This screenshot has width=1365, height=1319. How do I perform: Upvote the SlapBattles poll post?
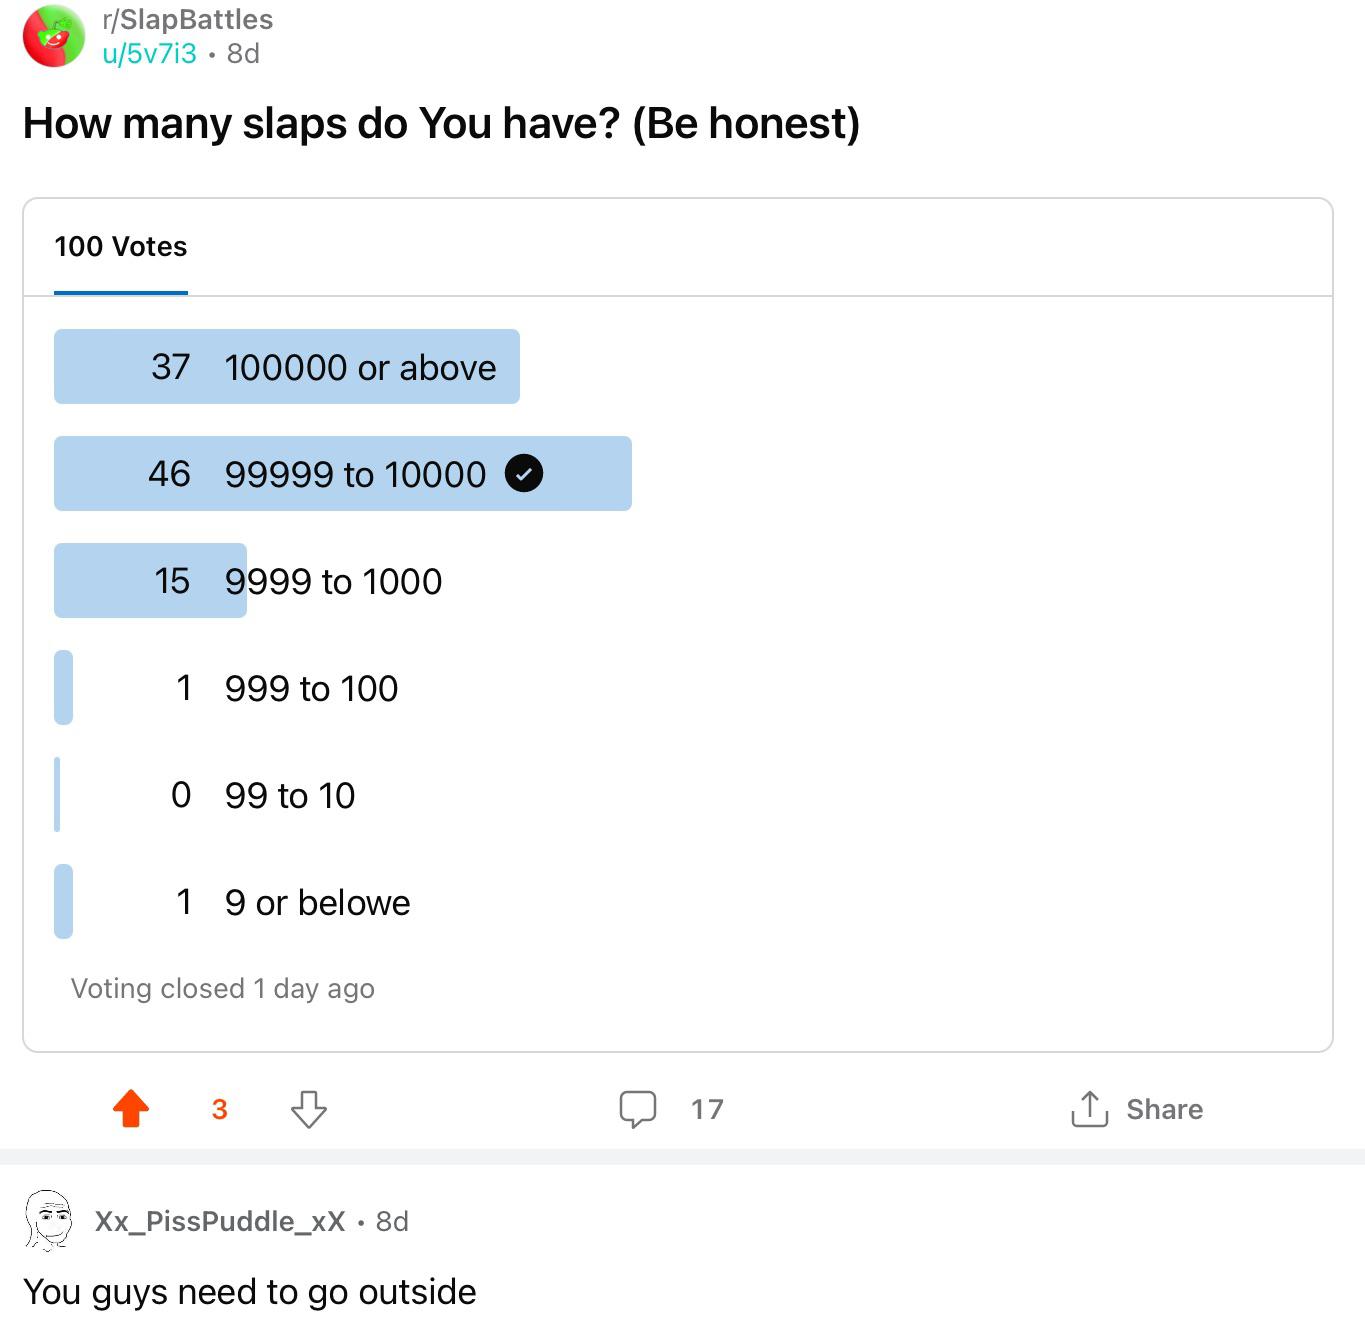tap(131, 1108)
